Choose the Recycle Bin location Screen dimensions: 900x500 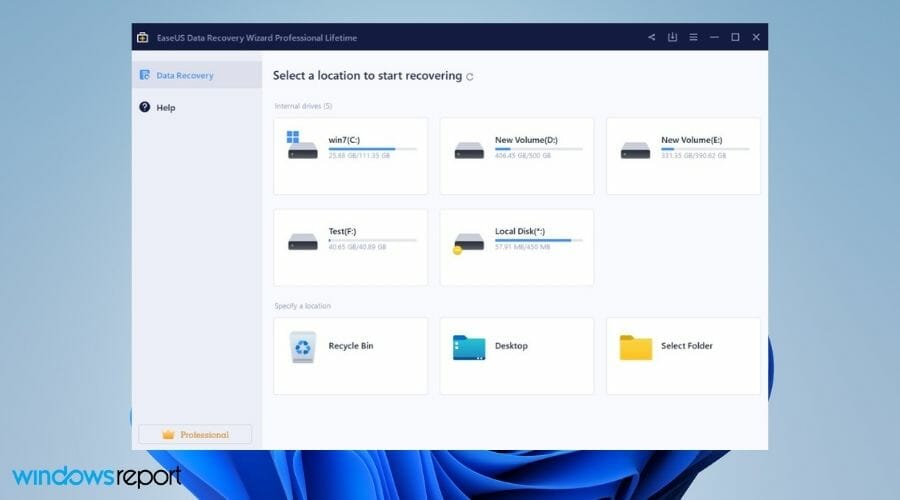pos(351,356)
